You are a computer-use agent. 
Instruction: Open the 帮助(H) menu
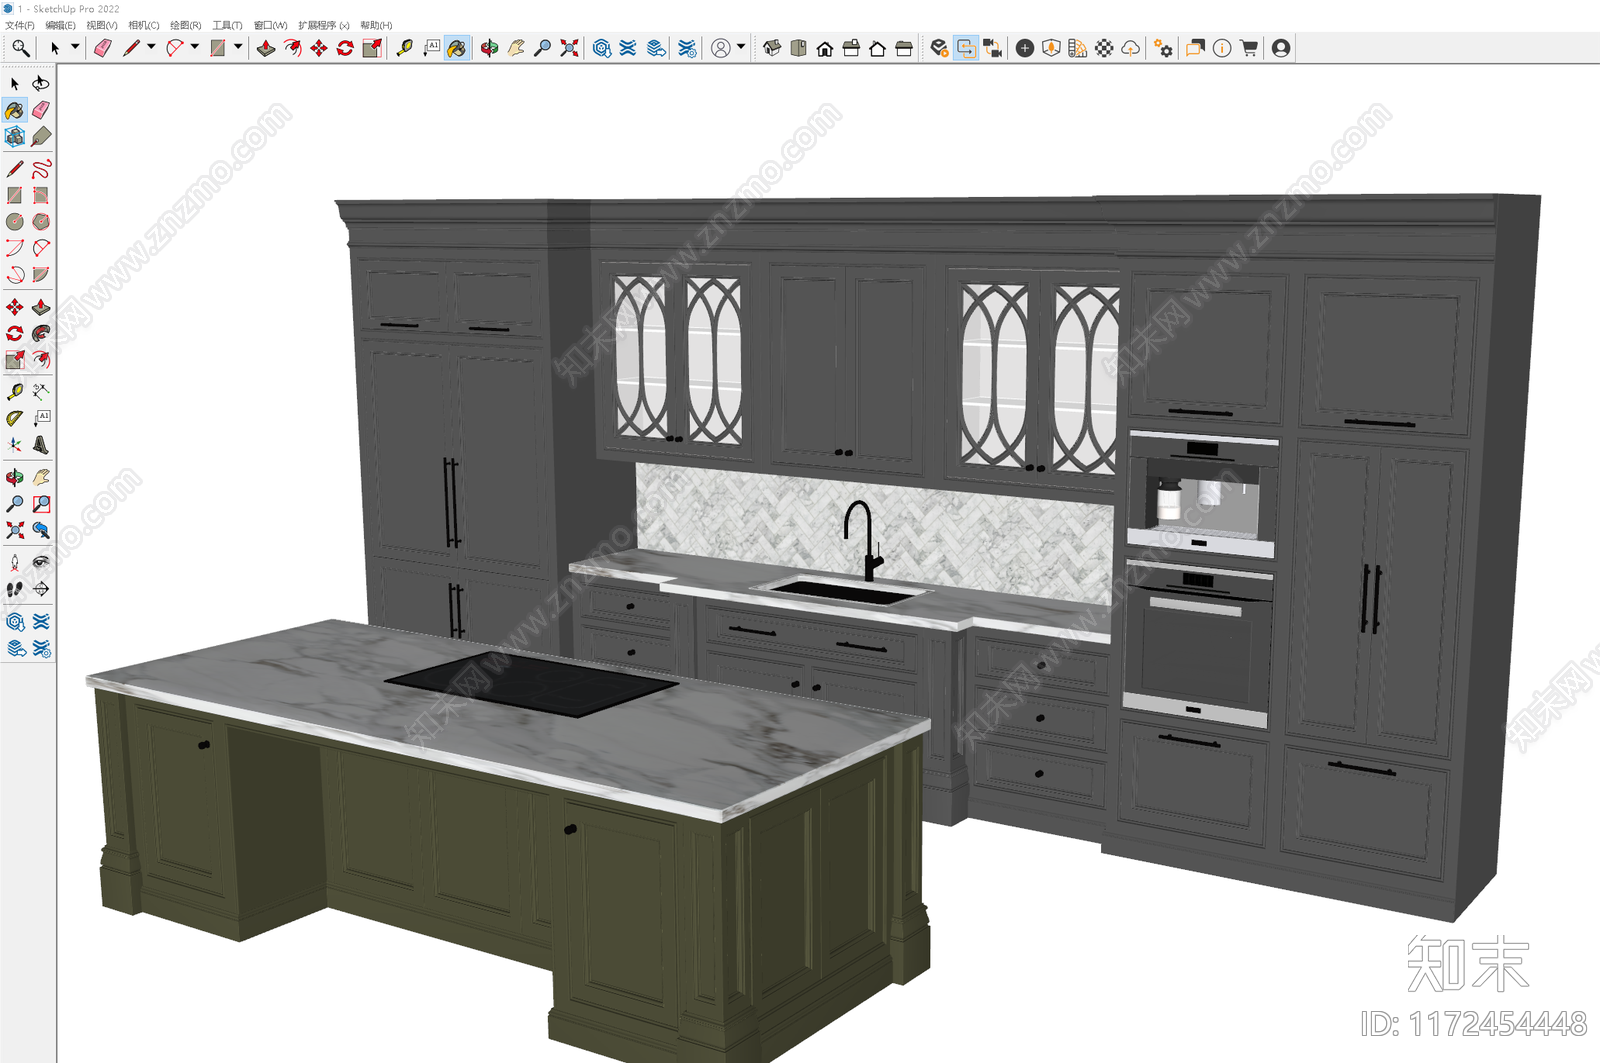pos(376,25)
